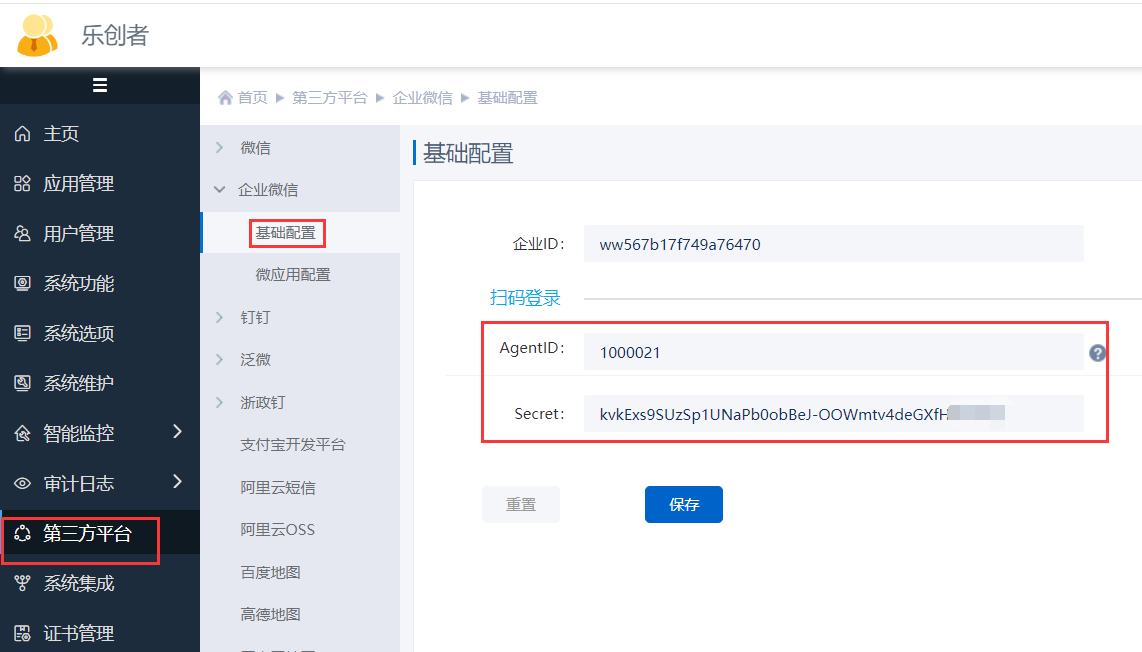Click the hamburger menu collapse icon
The image size is (1142, 652).
tap(100, 86)
